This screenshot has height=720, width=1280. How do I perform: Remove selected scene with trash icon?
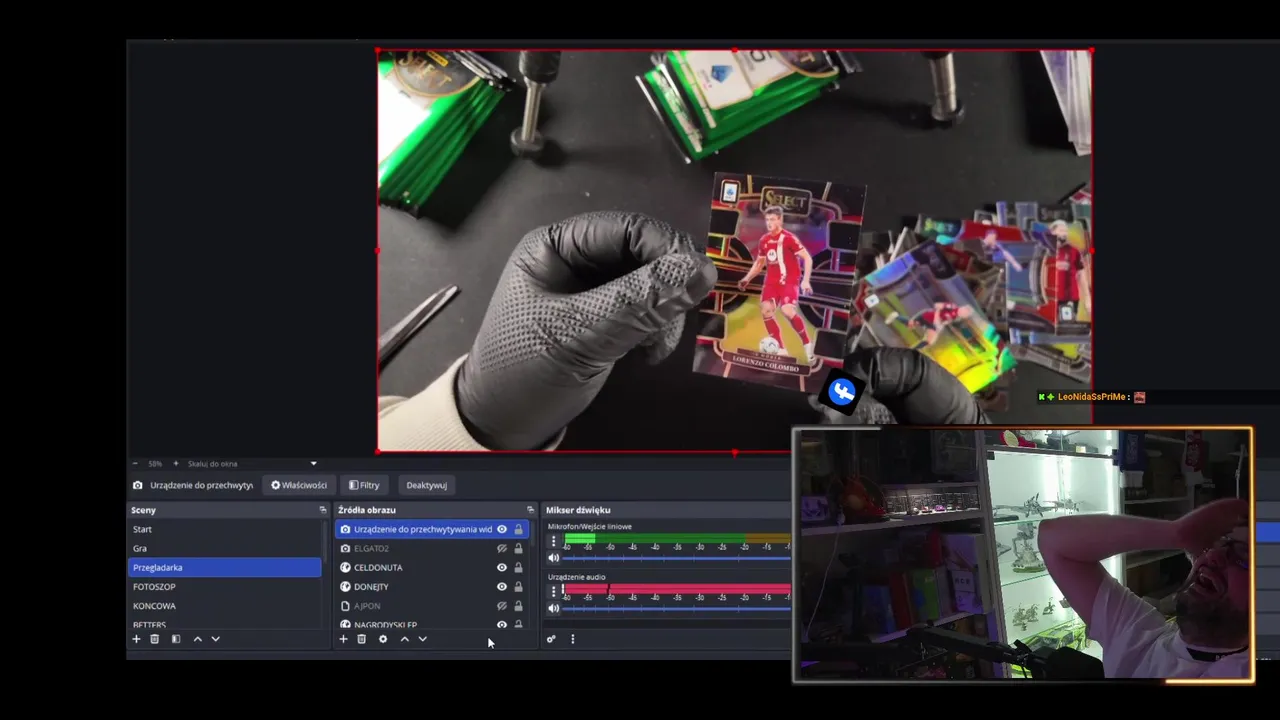[x=155, y=639]
